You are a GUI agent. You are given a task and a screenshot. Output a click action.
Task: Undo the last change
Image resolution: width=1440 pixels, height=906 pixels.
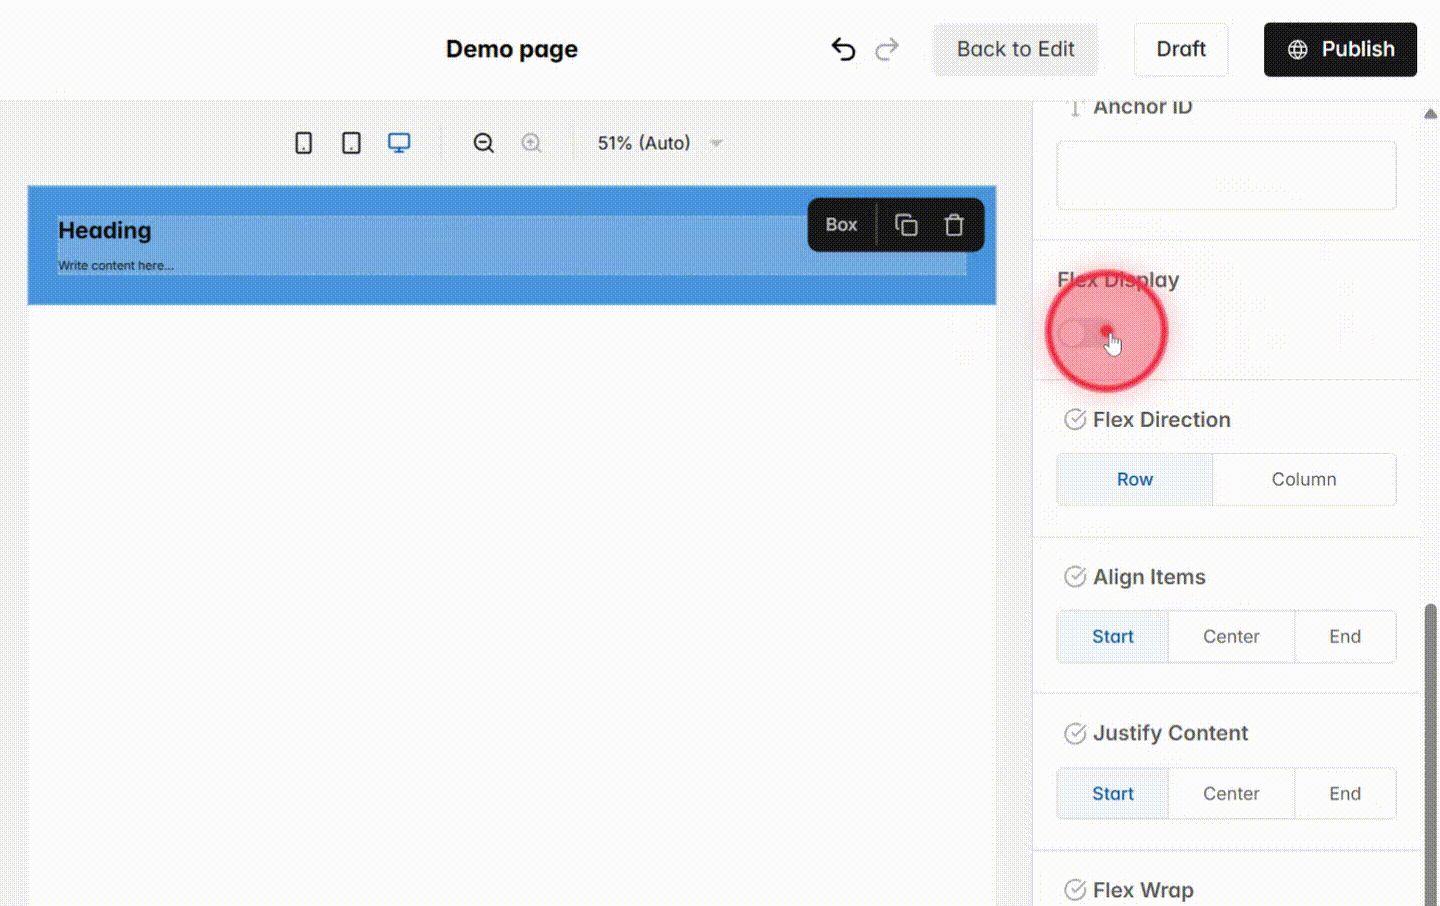[x=843, y=49]
